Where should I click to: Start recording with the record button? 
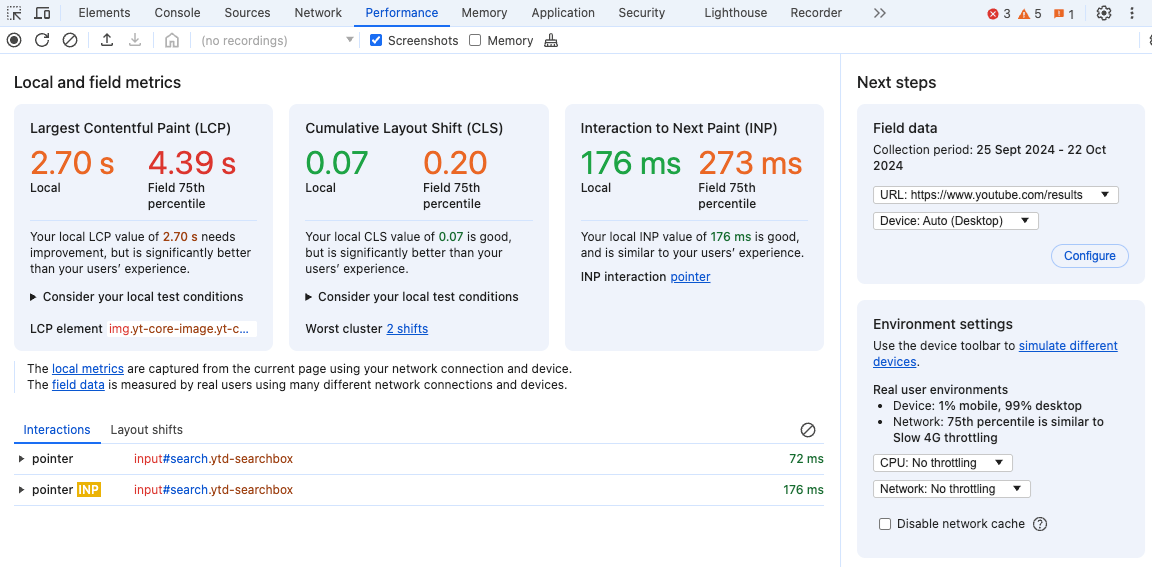[14, 40]
